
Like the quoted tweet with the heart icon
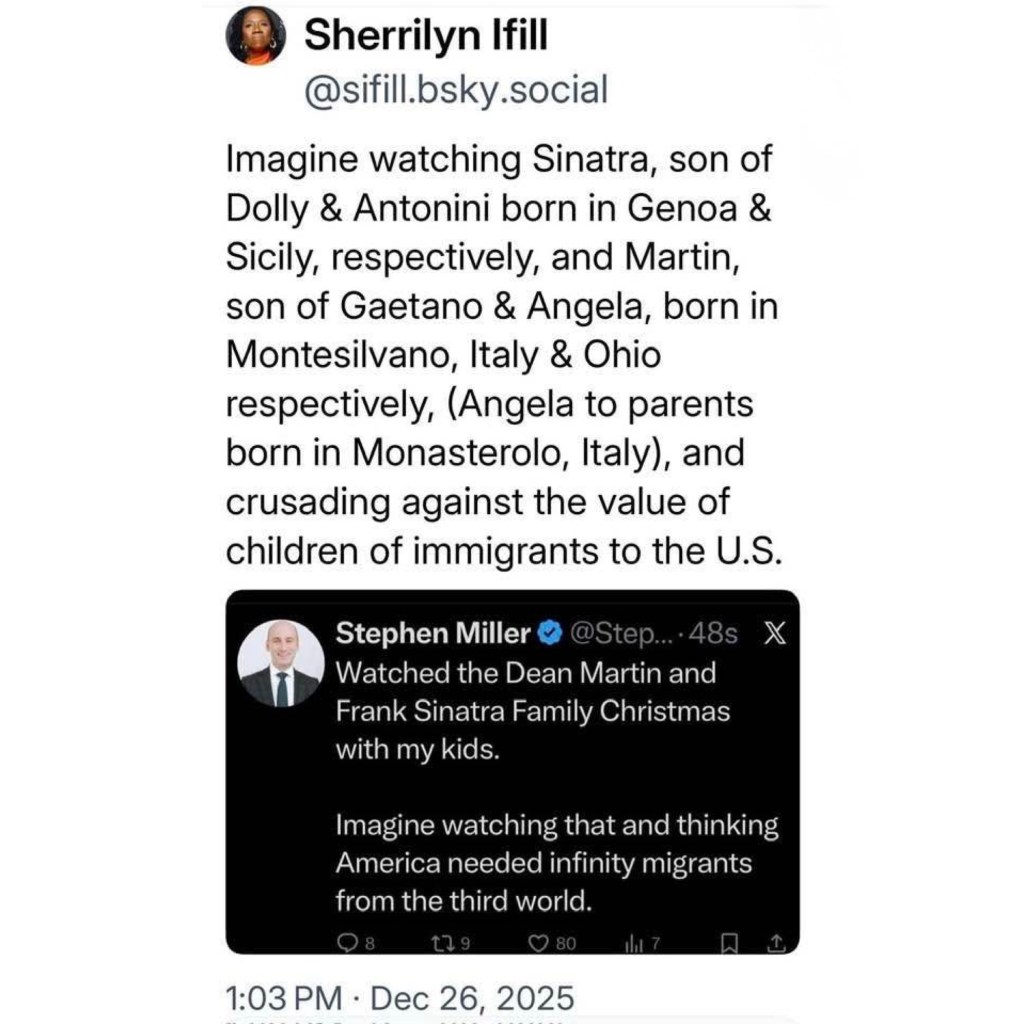pos(539,942)
